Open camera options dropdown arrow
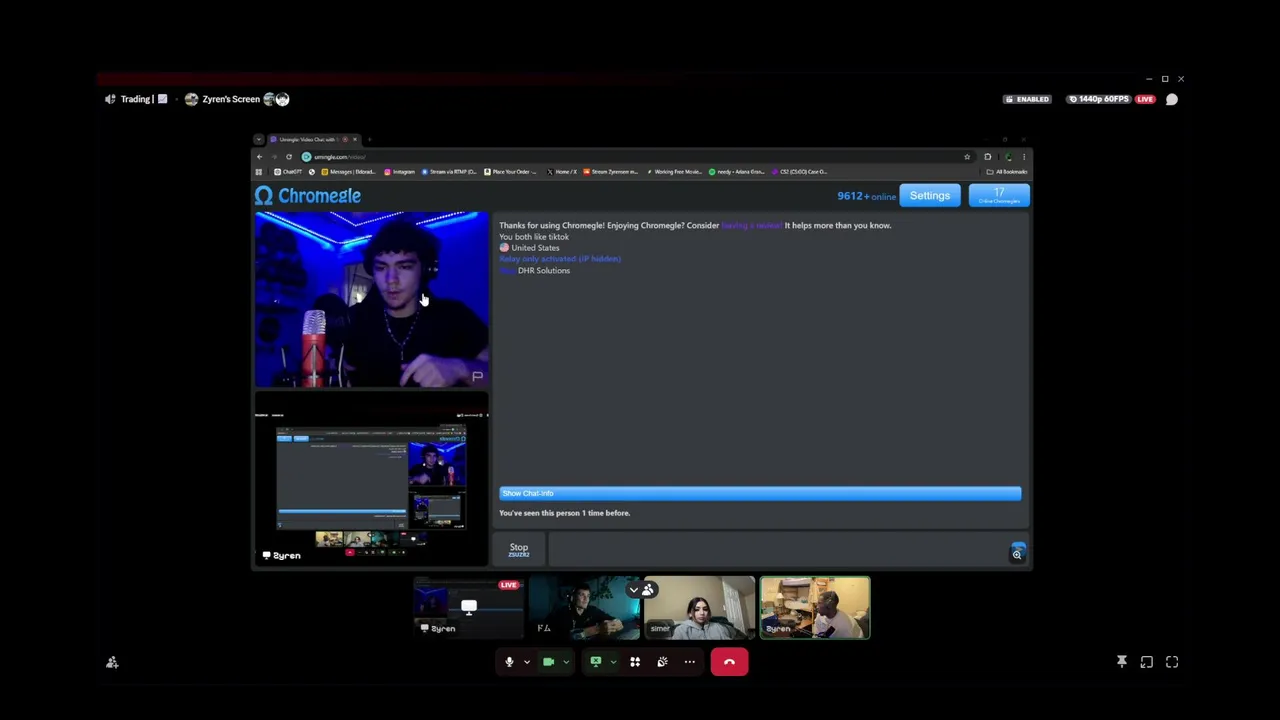Viewport: 1280px width, 720px height. coord(565,662)
